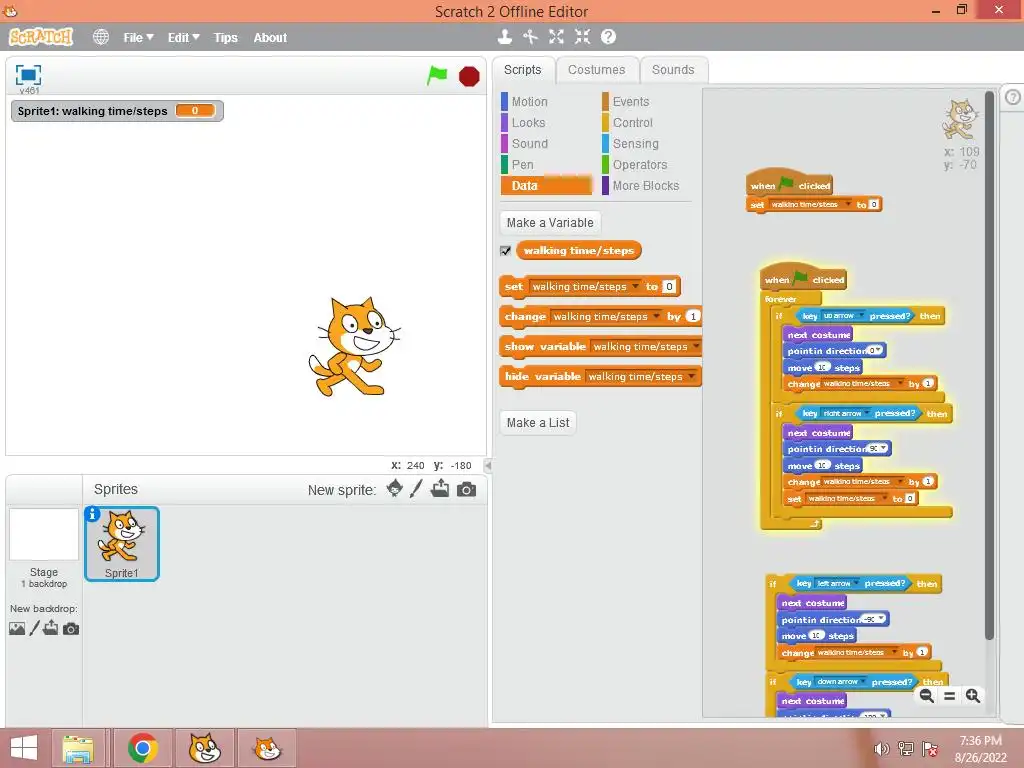Select the Sensing block category
Screen dimensions: 1024x768
635,144
